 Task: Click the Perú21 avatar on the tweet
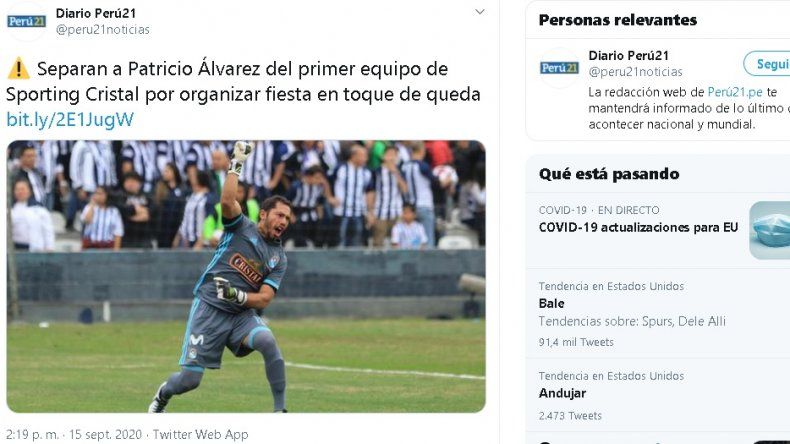coord(26,21)
